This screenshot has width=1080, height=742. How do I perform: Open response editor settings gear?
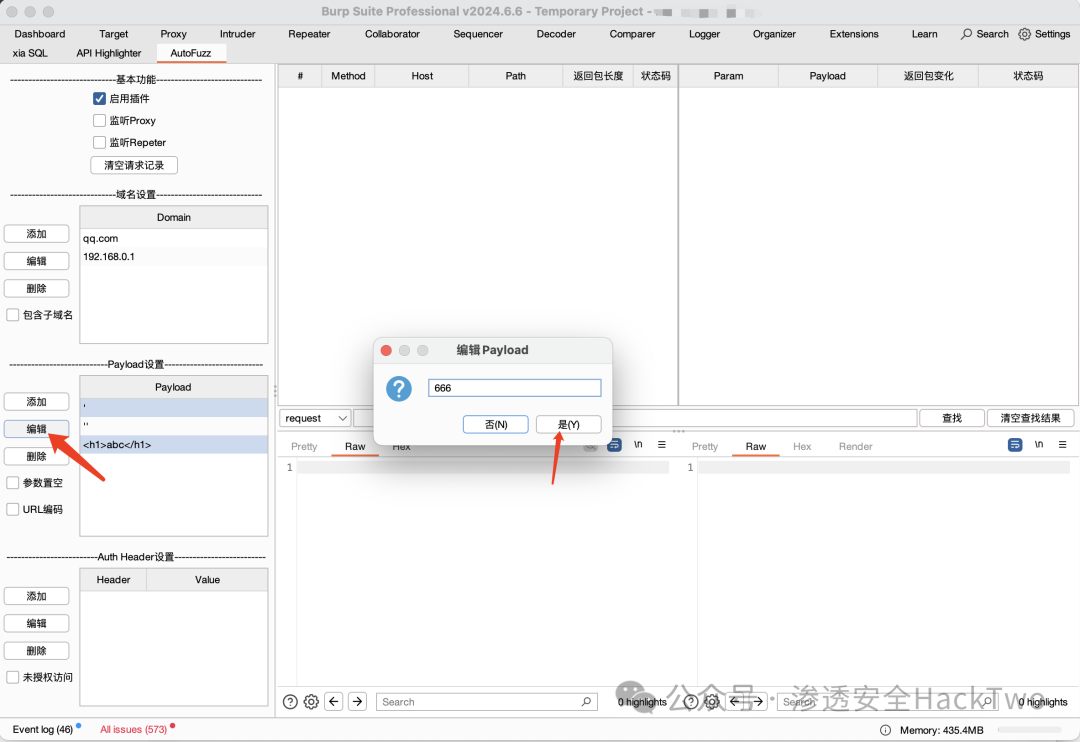[712, 701]
